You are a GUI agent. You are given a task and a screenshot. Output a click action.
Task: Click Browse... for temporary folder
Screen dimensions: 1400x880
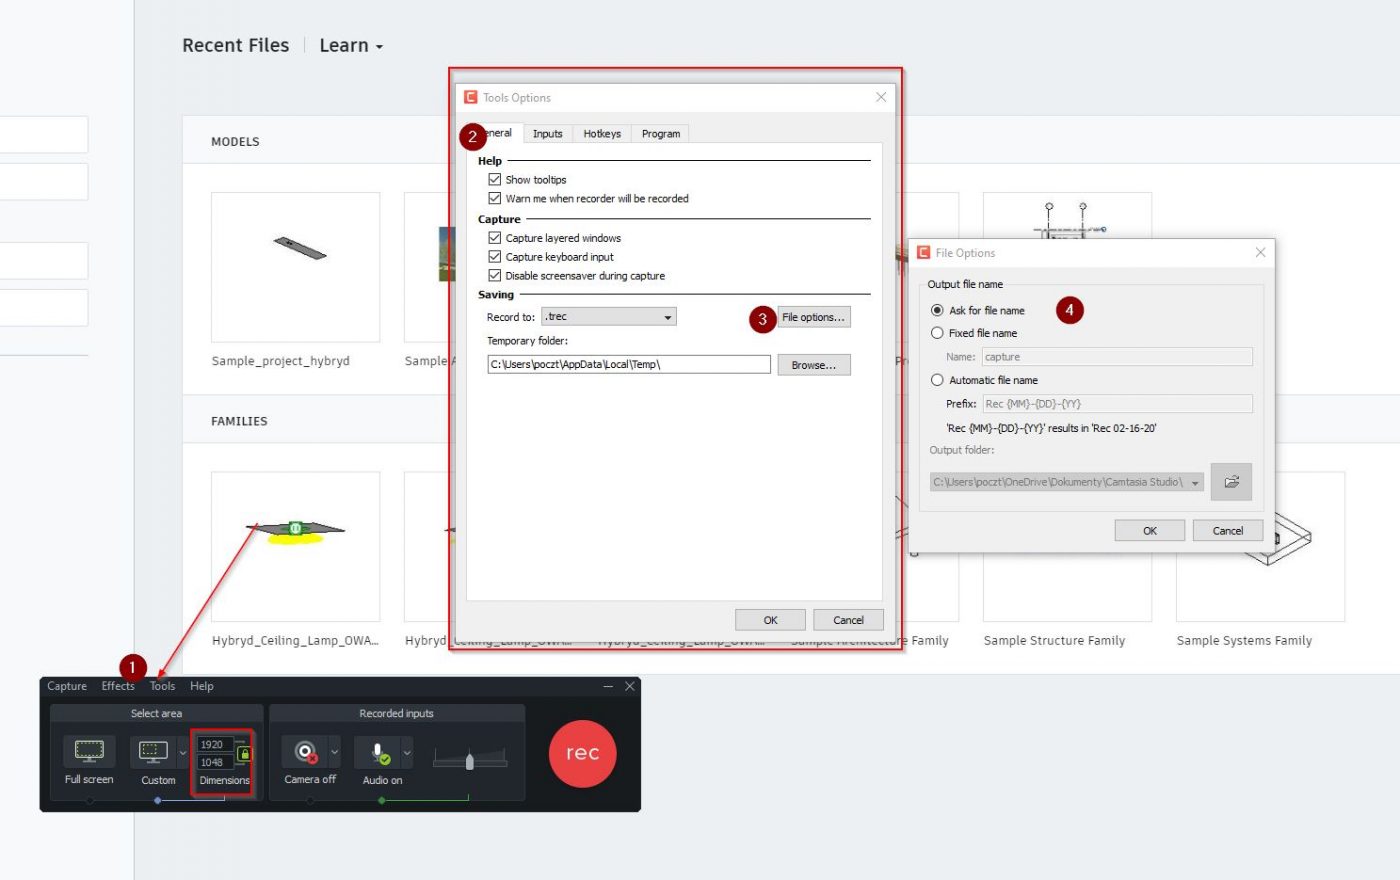click(x=813, y=365)
